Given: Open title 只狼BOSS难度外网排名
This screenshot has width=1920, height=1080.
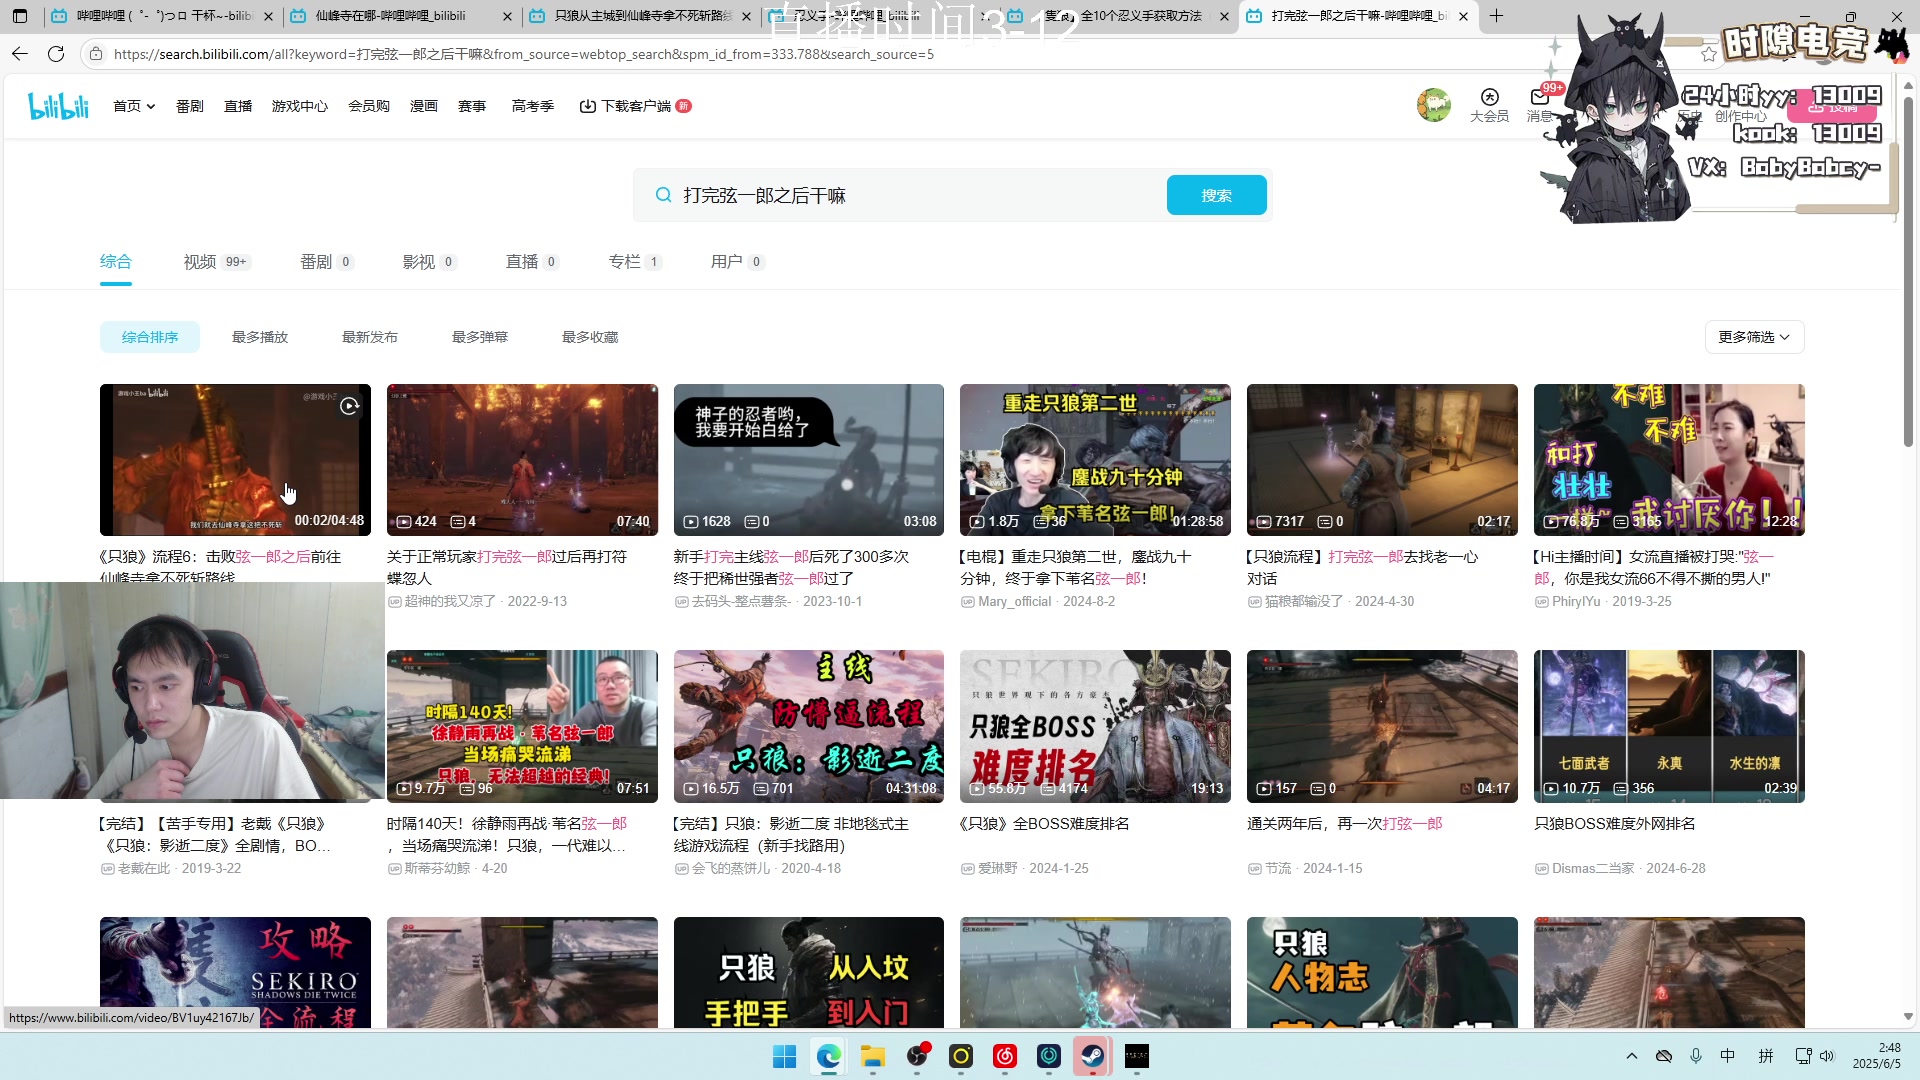Looking at the screenshot, I should pos(1615,824).
